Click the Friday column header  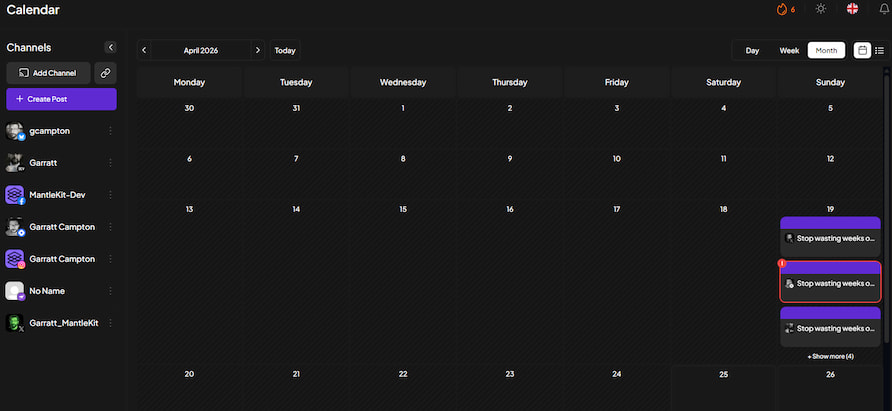click(617, 82)
